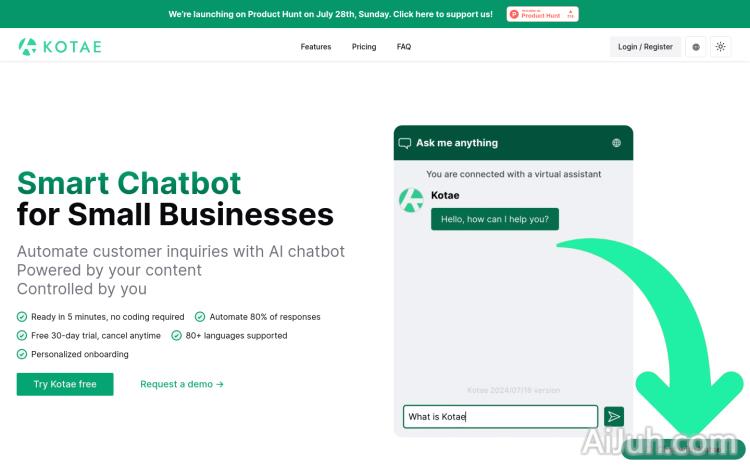Click the Kotae logo in the header
This screenshot has width=750, height=468.
point(59,47)
